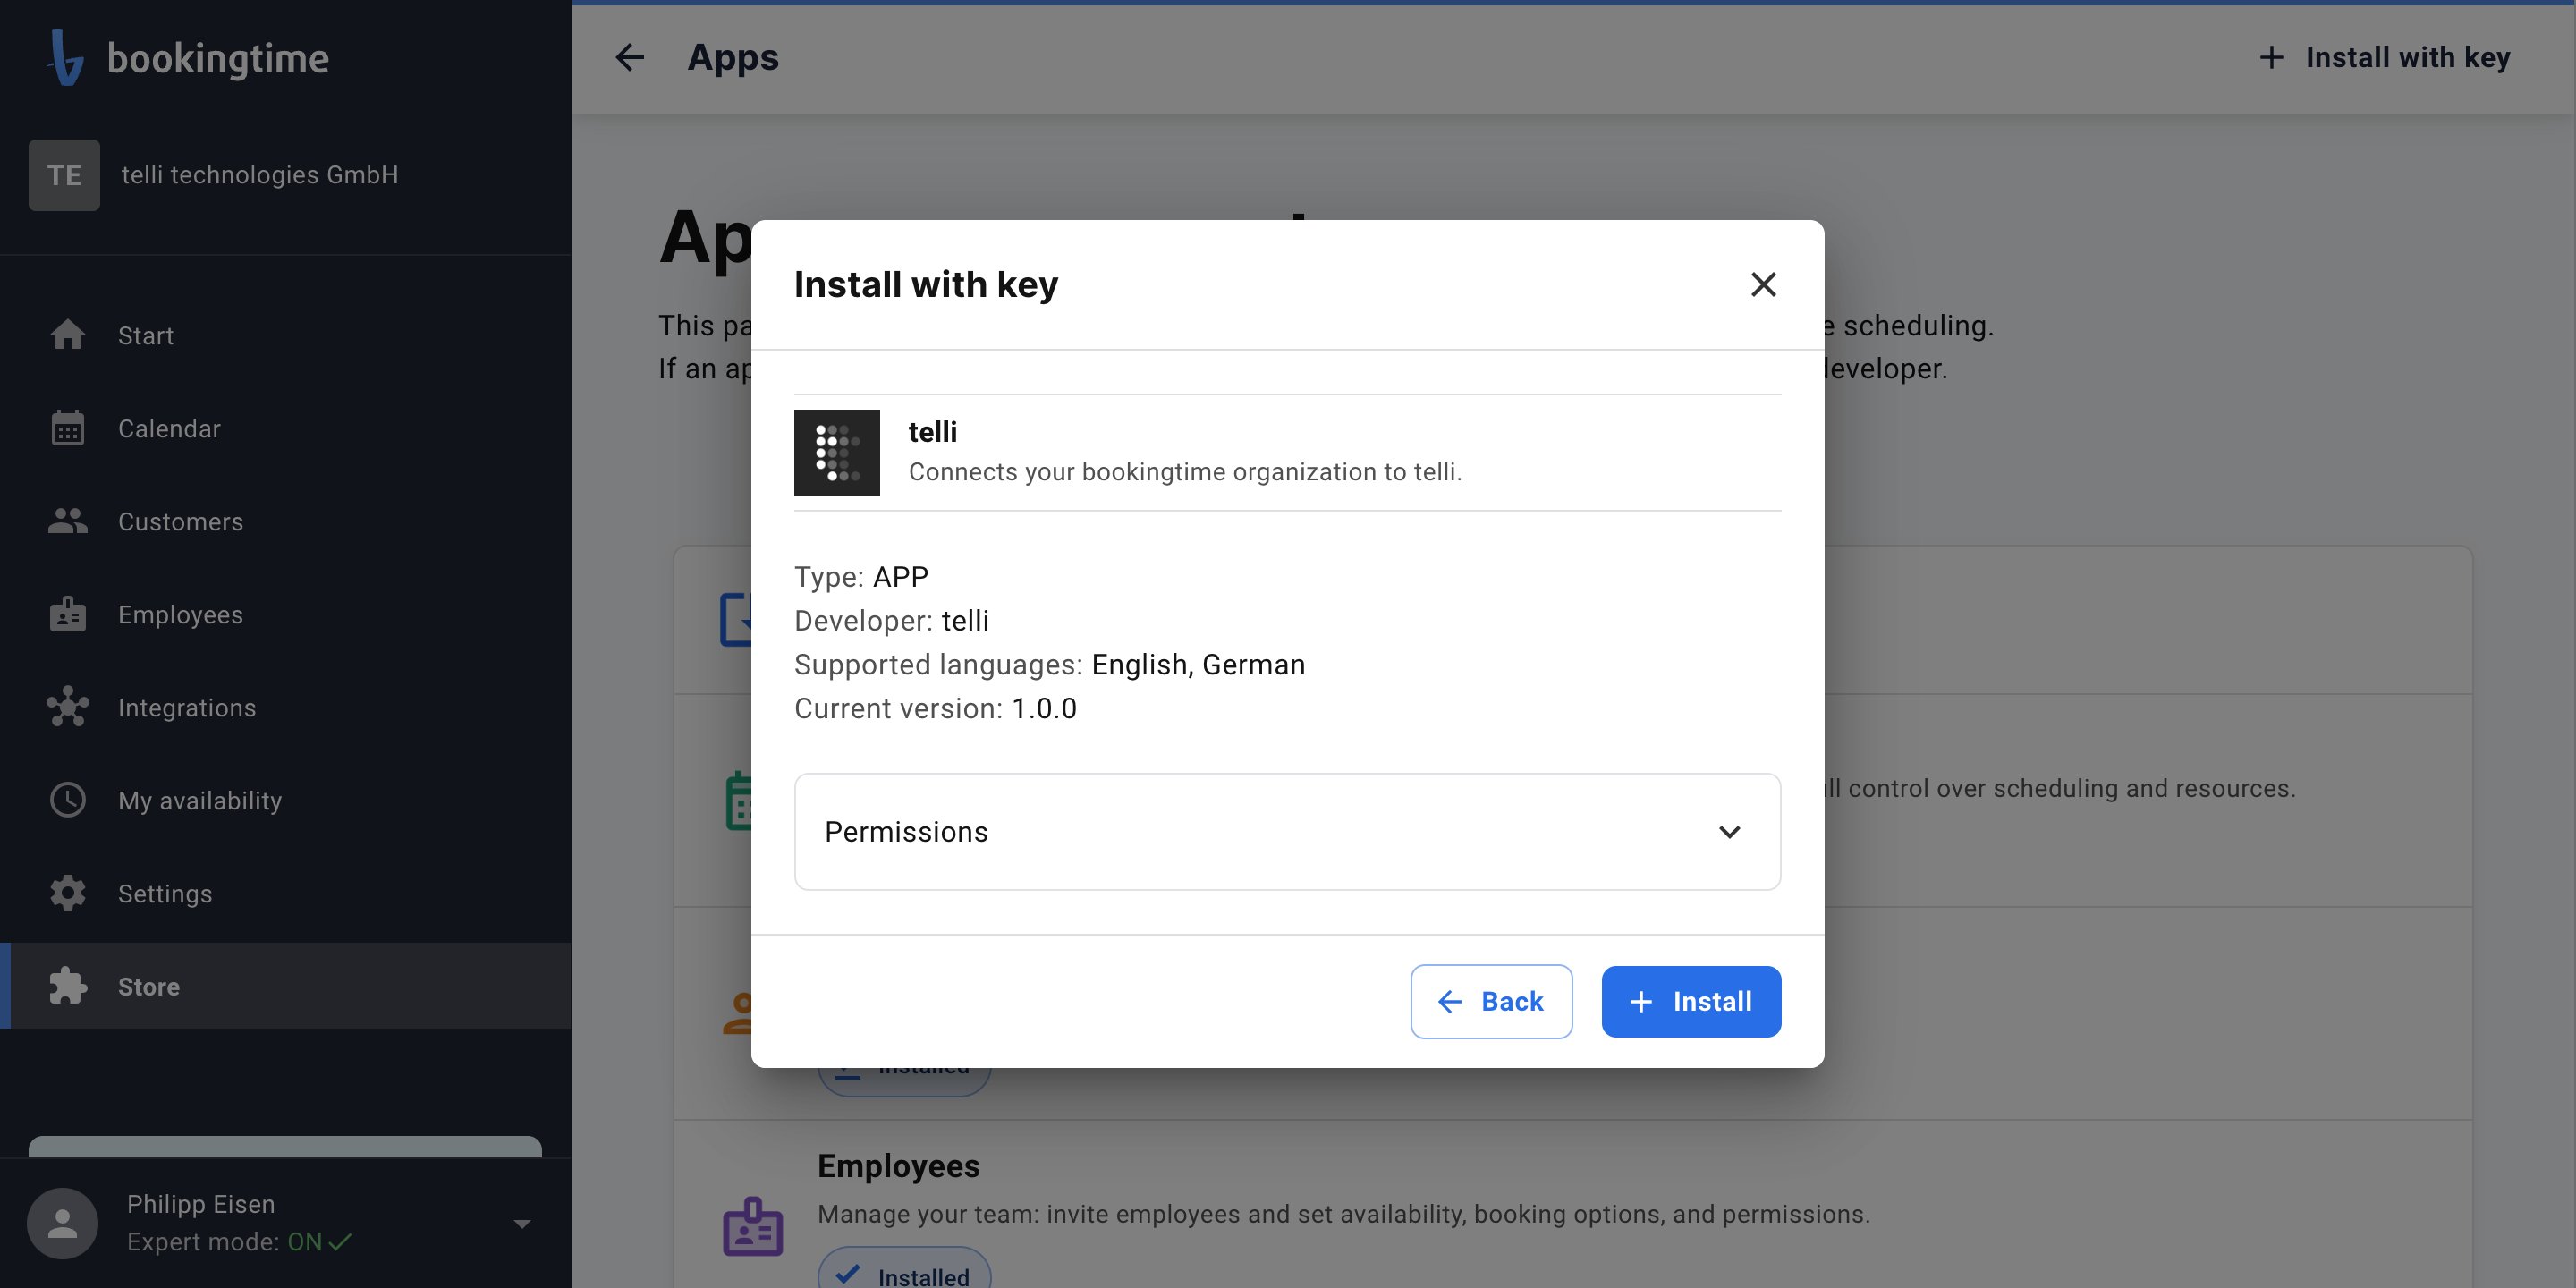Open the user account dropdown arrow
Image resolution: width=2576 pixels, height=1288 pixels.
pos(522,1224)
